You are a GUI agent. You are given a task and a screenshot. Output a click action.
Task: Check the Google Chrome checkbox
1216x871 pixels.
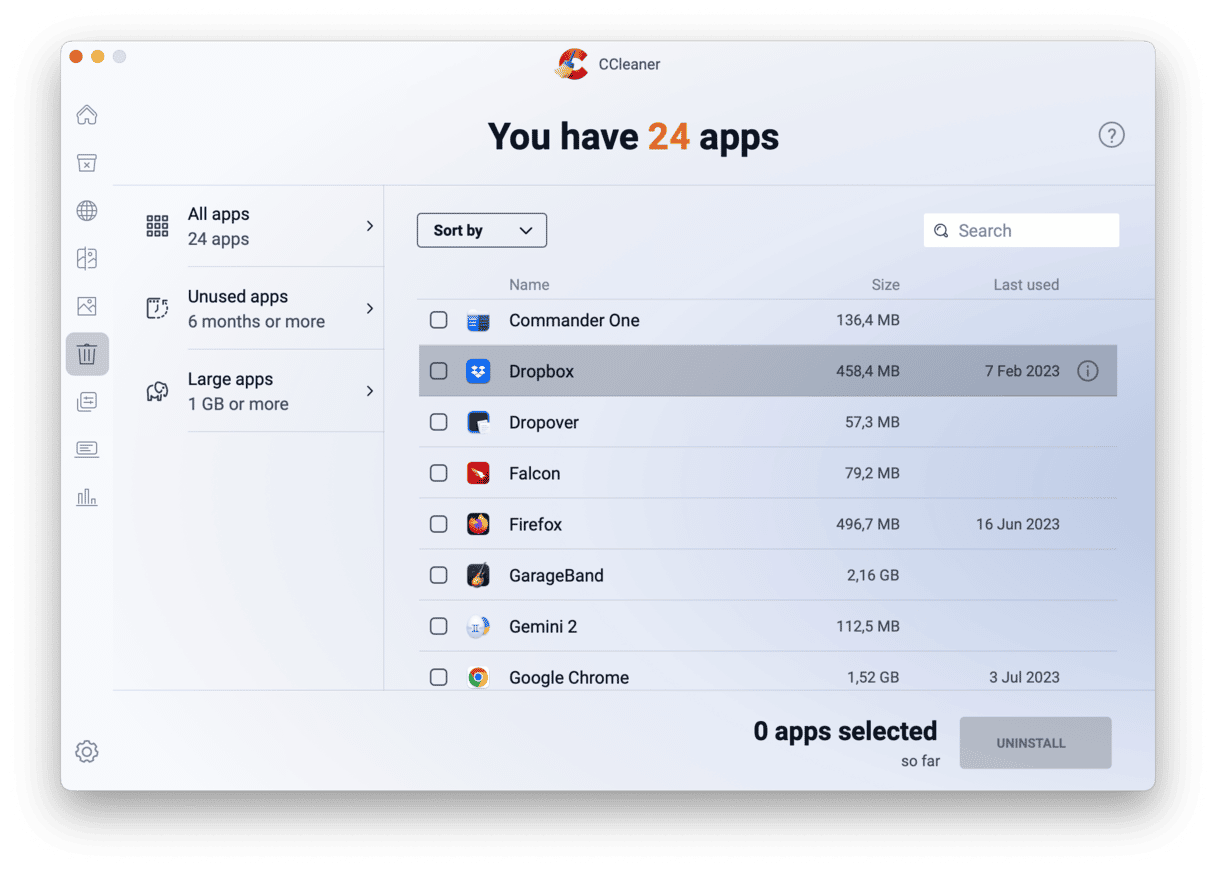[x=439, y=677]
